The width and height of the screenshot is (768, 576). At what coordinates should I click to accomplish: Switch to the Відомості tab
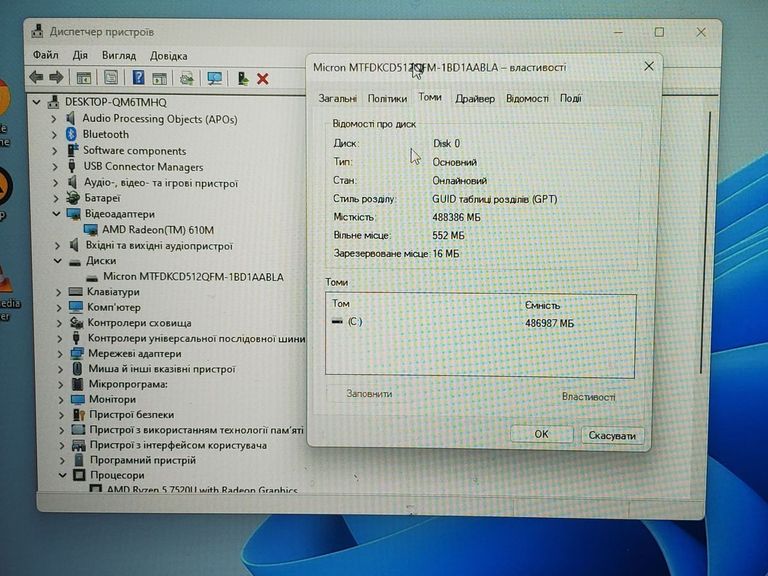(x=527, y=98)
